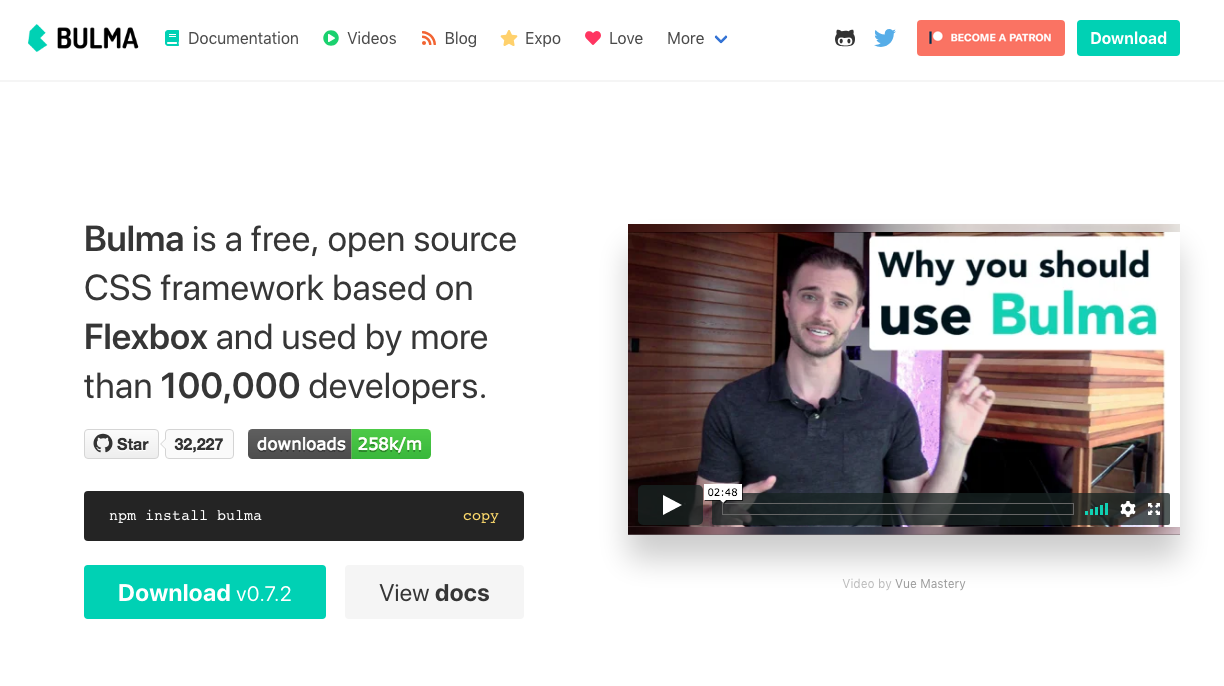Open the More dropdown menu
This screenshot has width=1224, height=686.
(684, 38)
